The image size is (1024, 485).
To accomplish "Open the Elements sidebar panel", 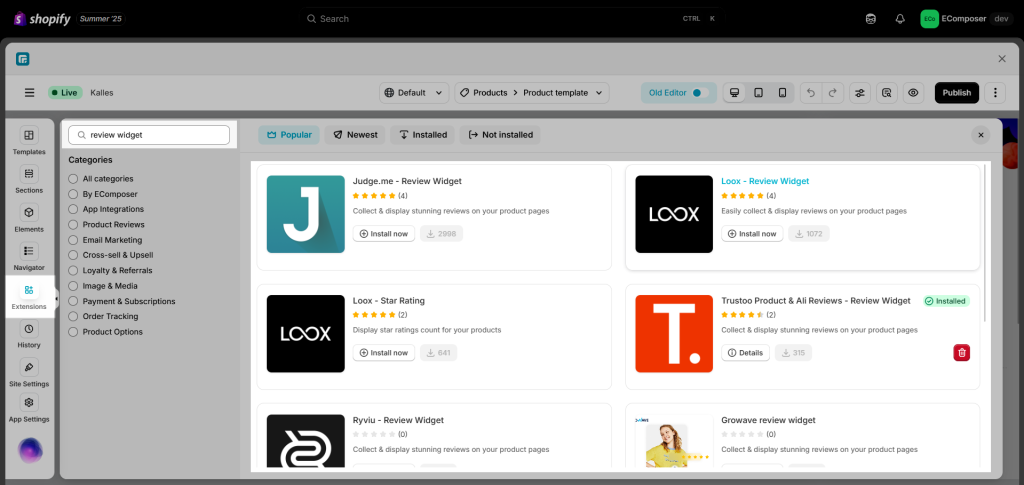I will tap(29, 218).
